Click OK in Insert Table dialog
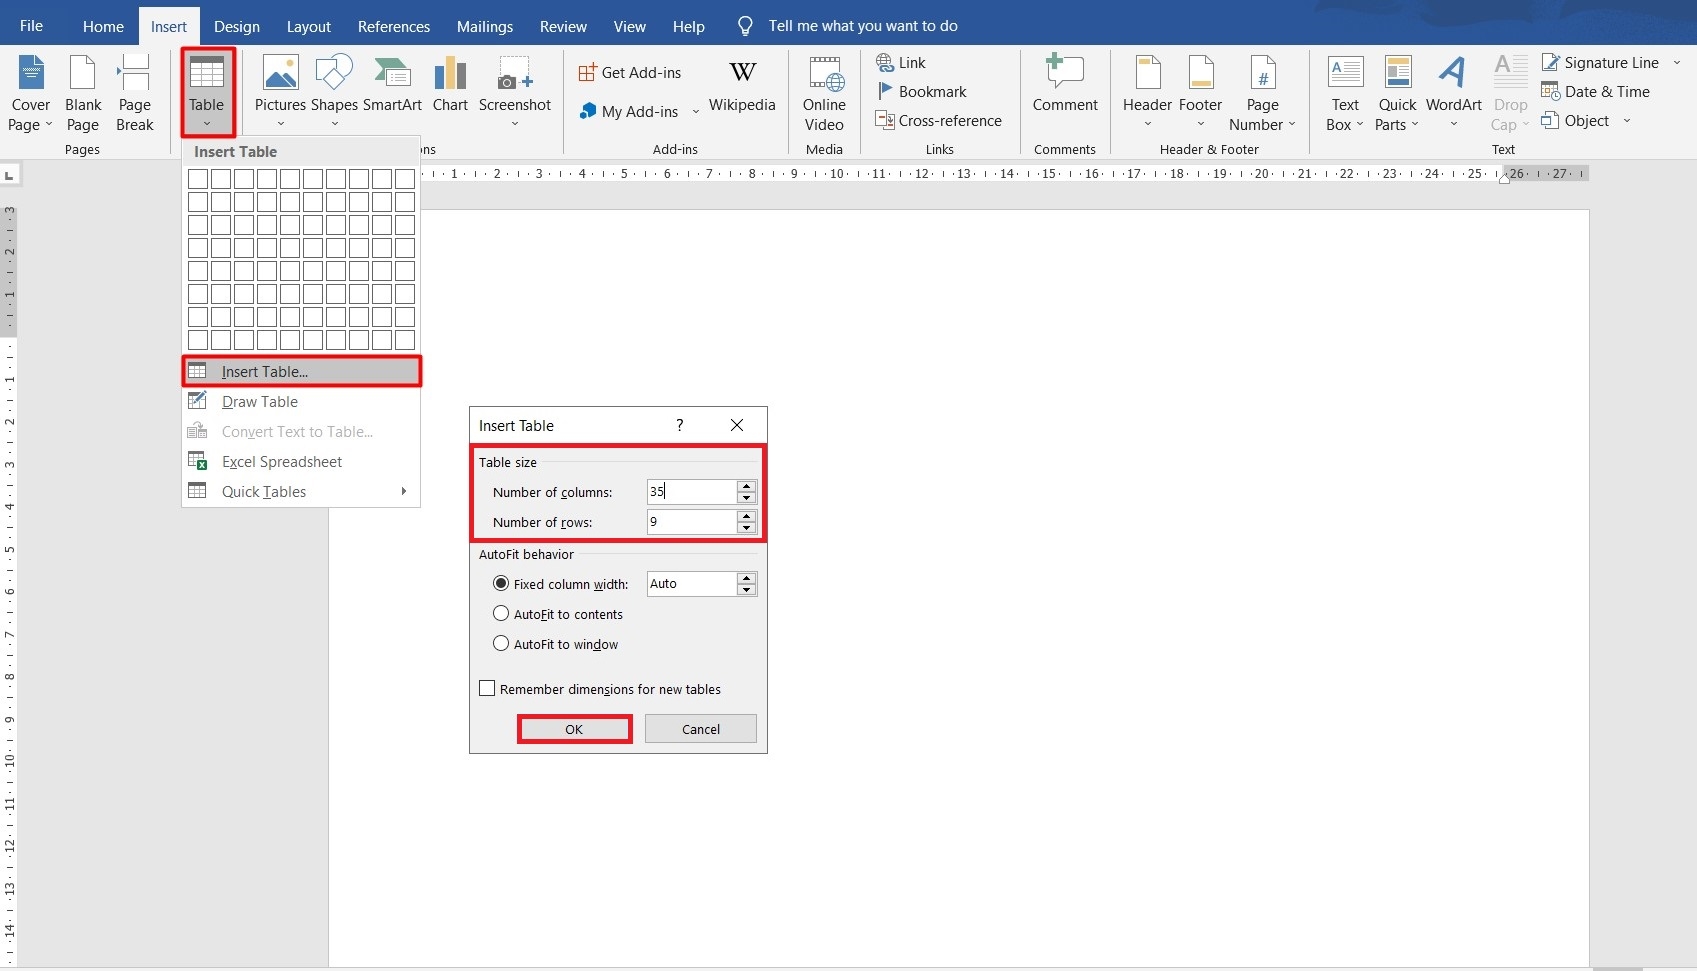 pos(574,728)
